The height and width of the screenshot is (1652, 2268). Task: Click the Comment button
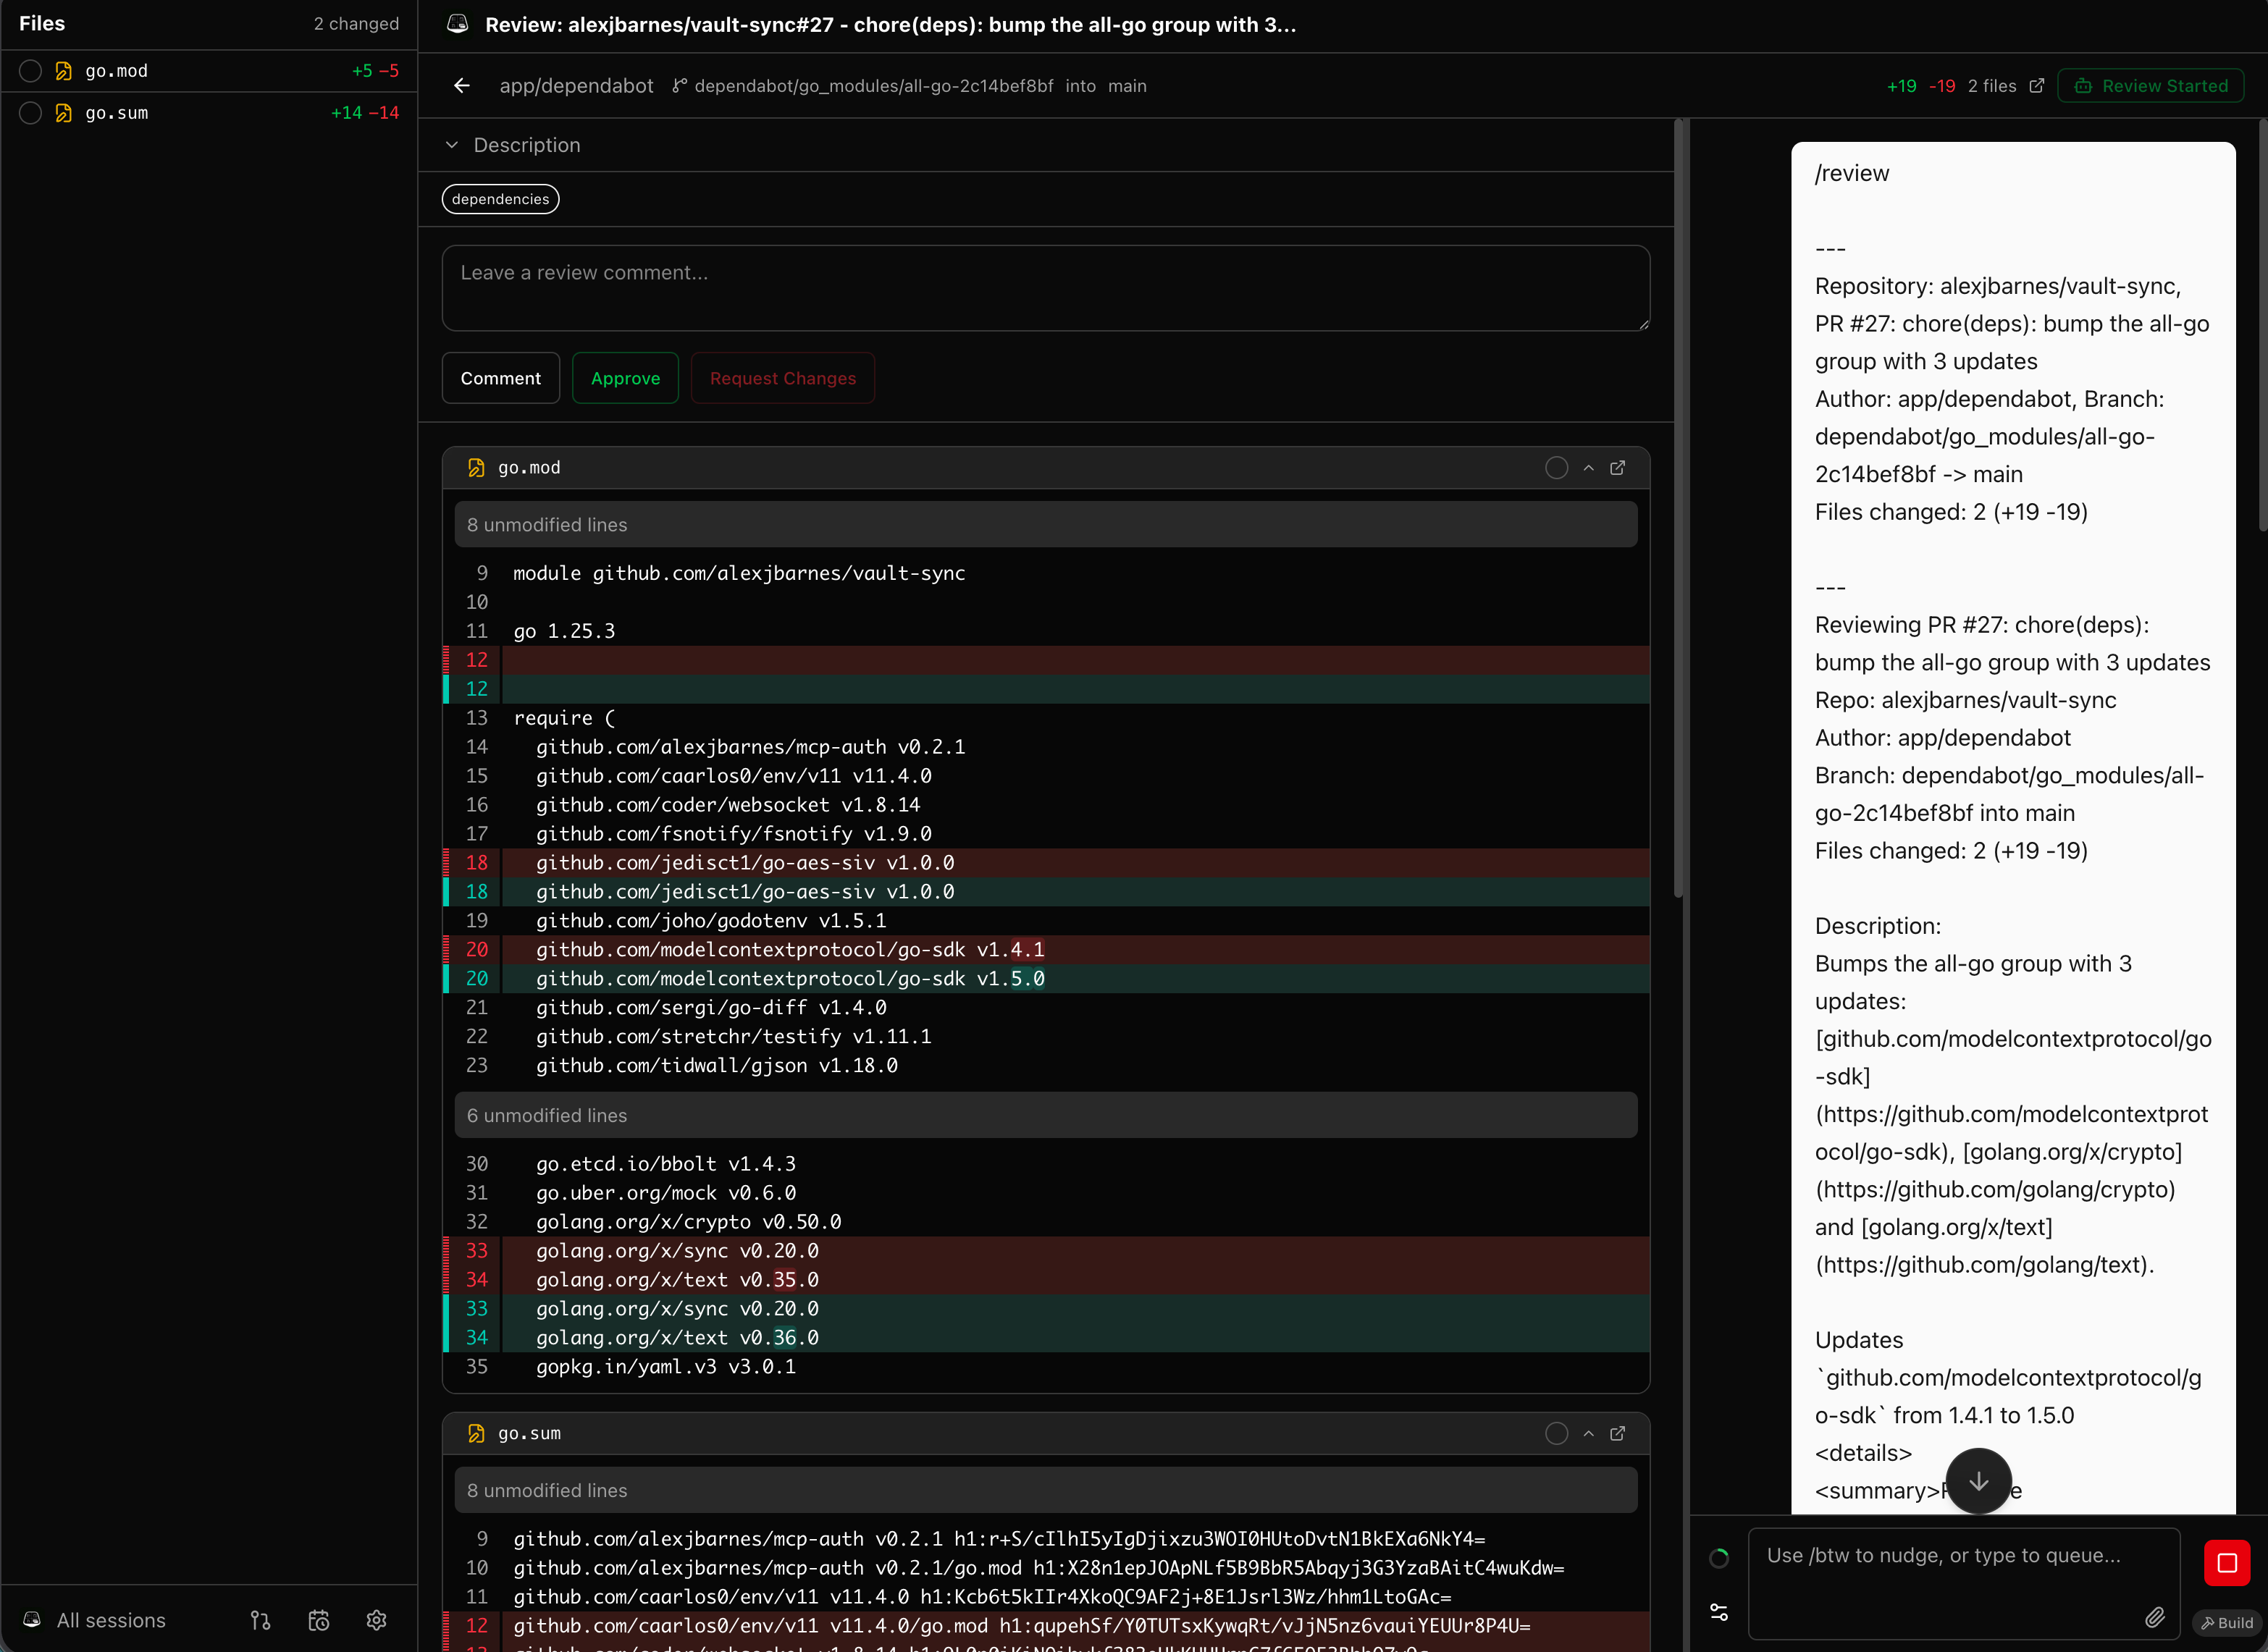click(x=500, y=378)
